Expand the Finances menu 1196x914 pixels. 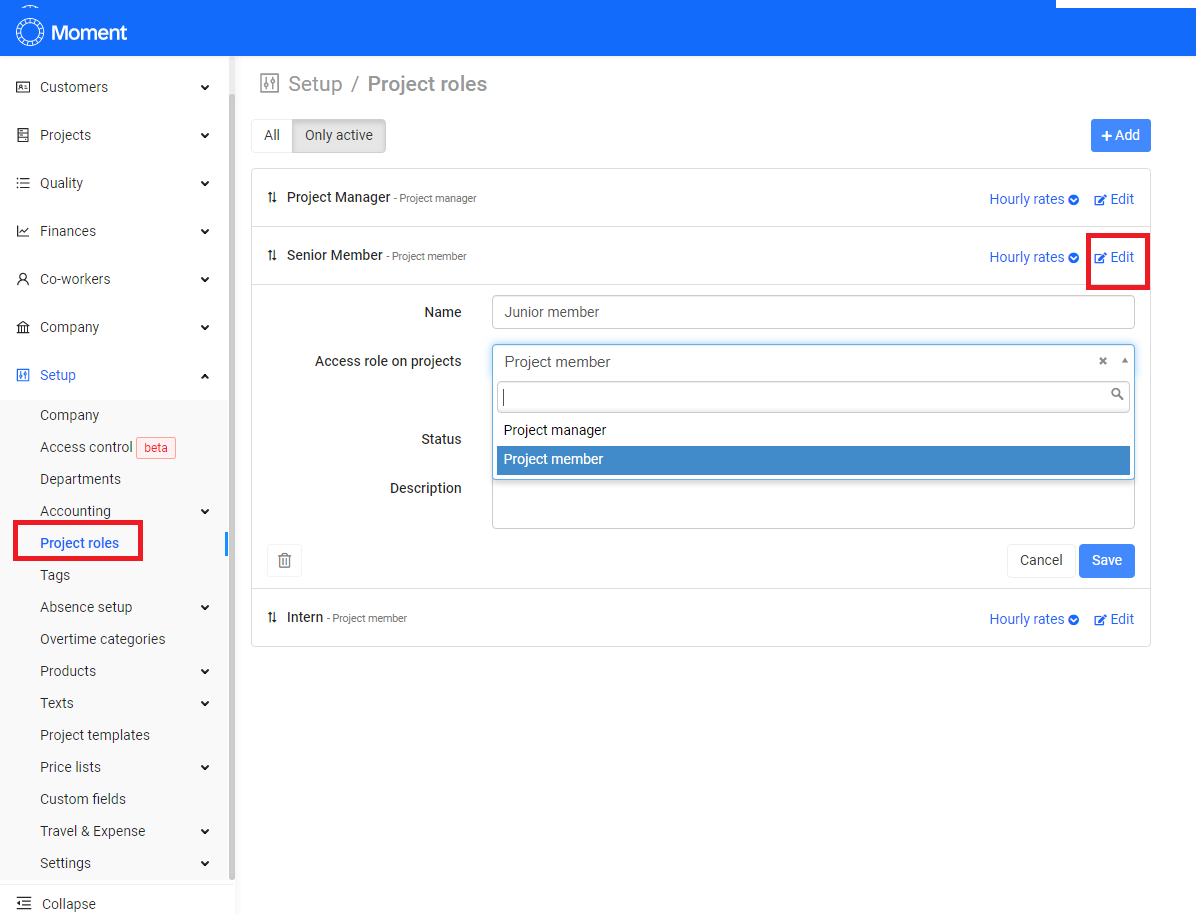click(x=204, y=232)
